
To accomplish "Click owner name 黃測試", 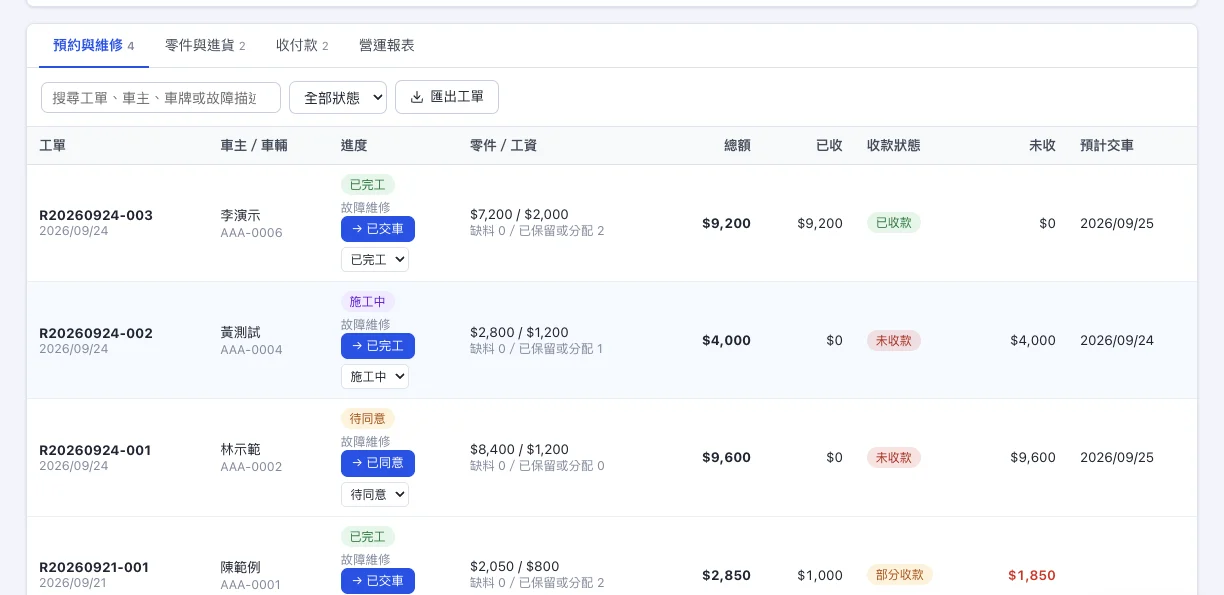I will coord(240,332).
